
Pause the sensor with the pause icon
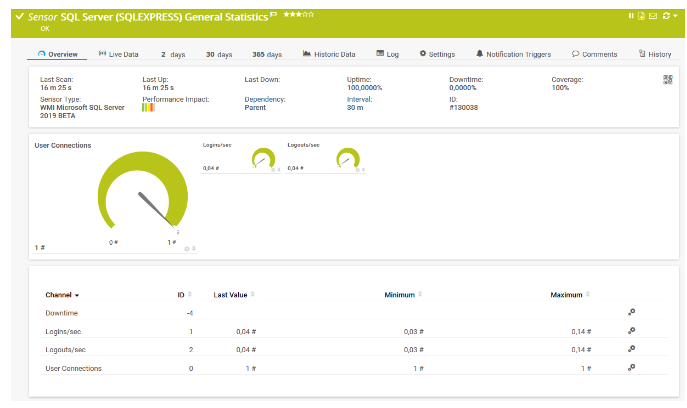click(x=631, y=16)
